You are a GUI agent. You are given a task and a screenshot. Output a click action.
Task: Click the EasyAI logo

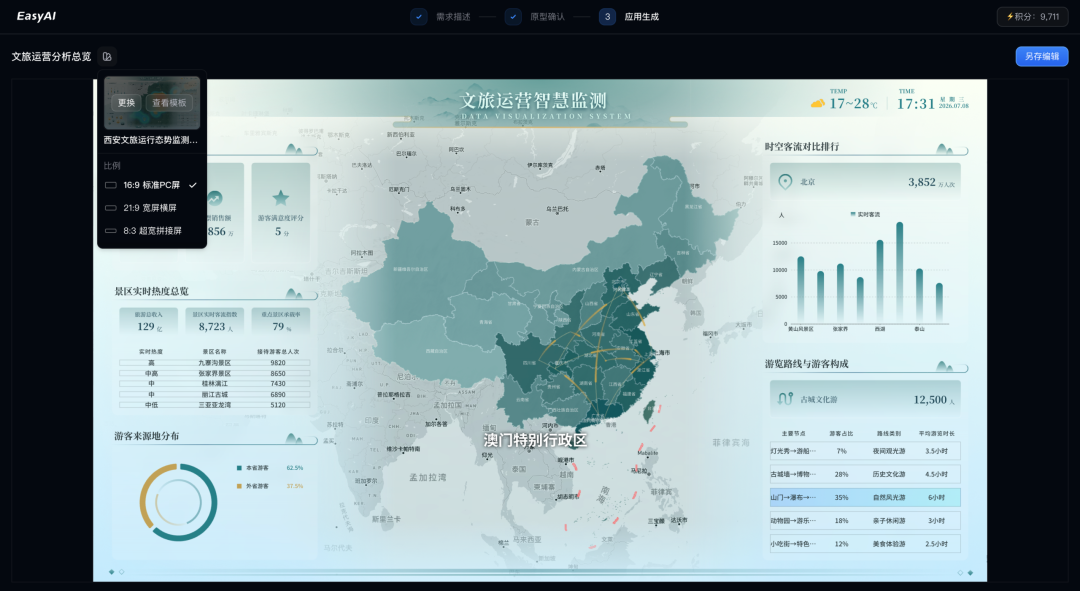pyautogui.click(x=36, y=16)
